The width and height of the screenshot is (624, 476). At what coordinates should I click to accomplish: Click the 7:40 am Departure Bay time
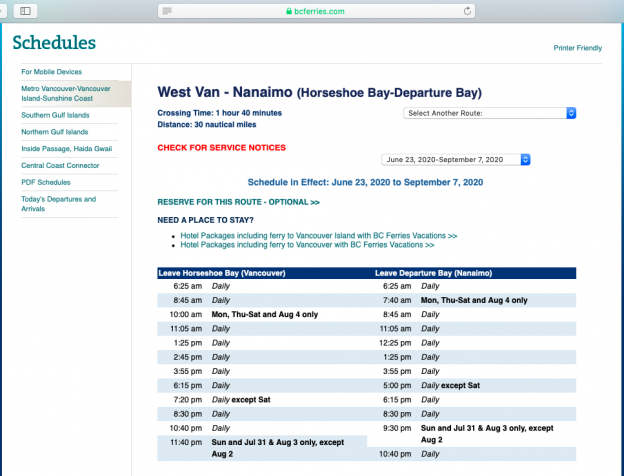tap(397, 300)
